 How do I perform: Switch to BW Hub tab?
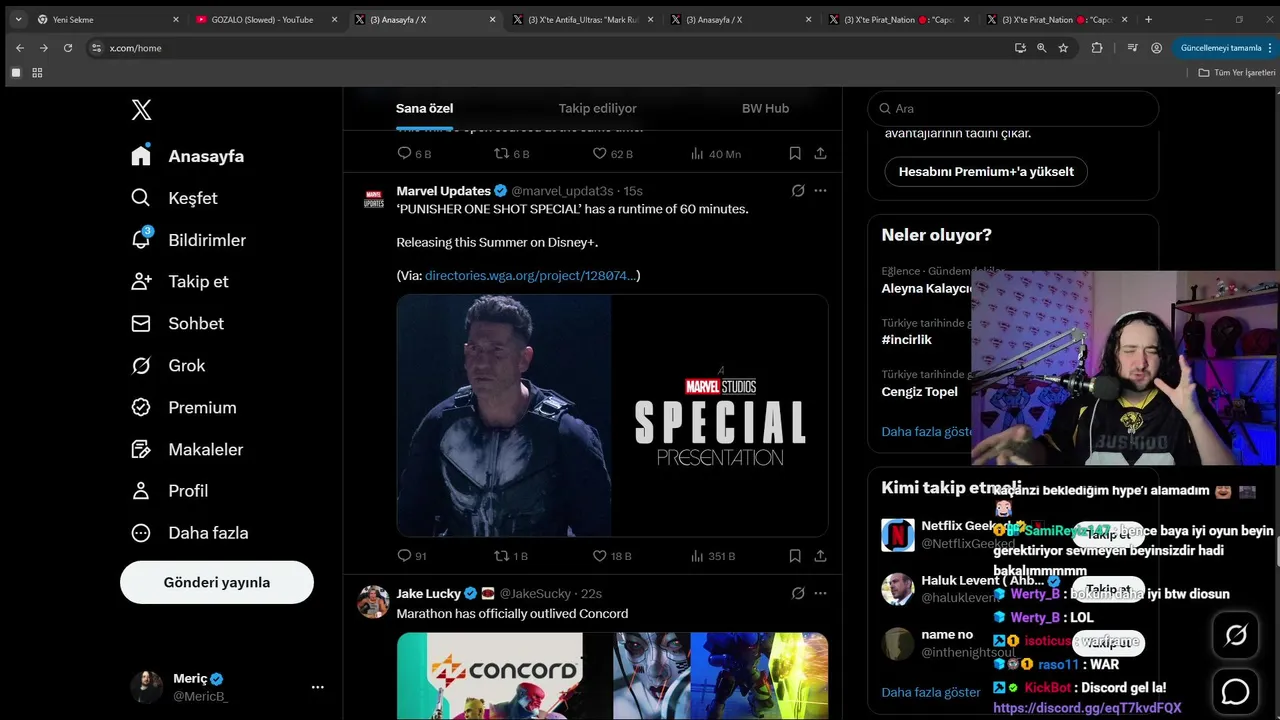pyautogui.click(x=765, y=108)
